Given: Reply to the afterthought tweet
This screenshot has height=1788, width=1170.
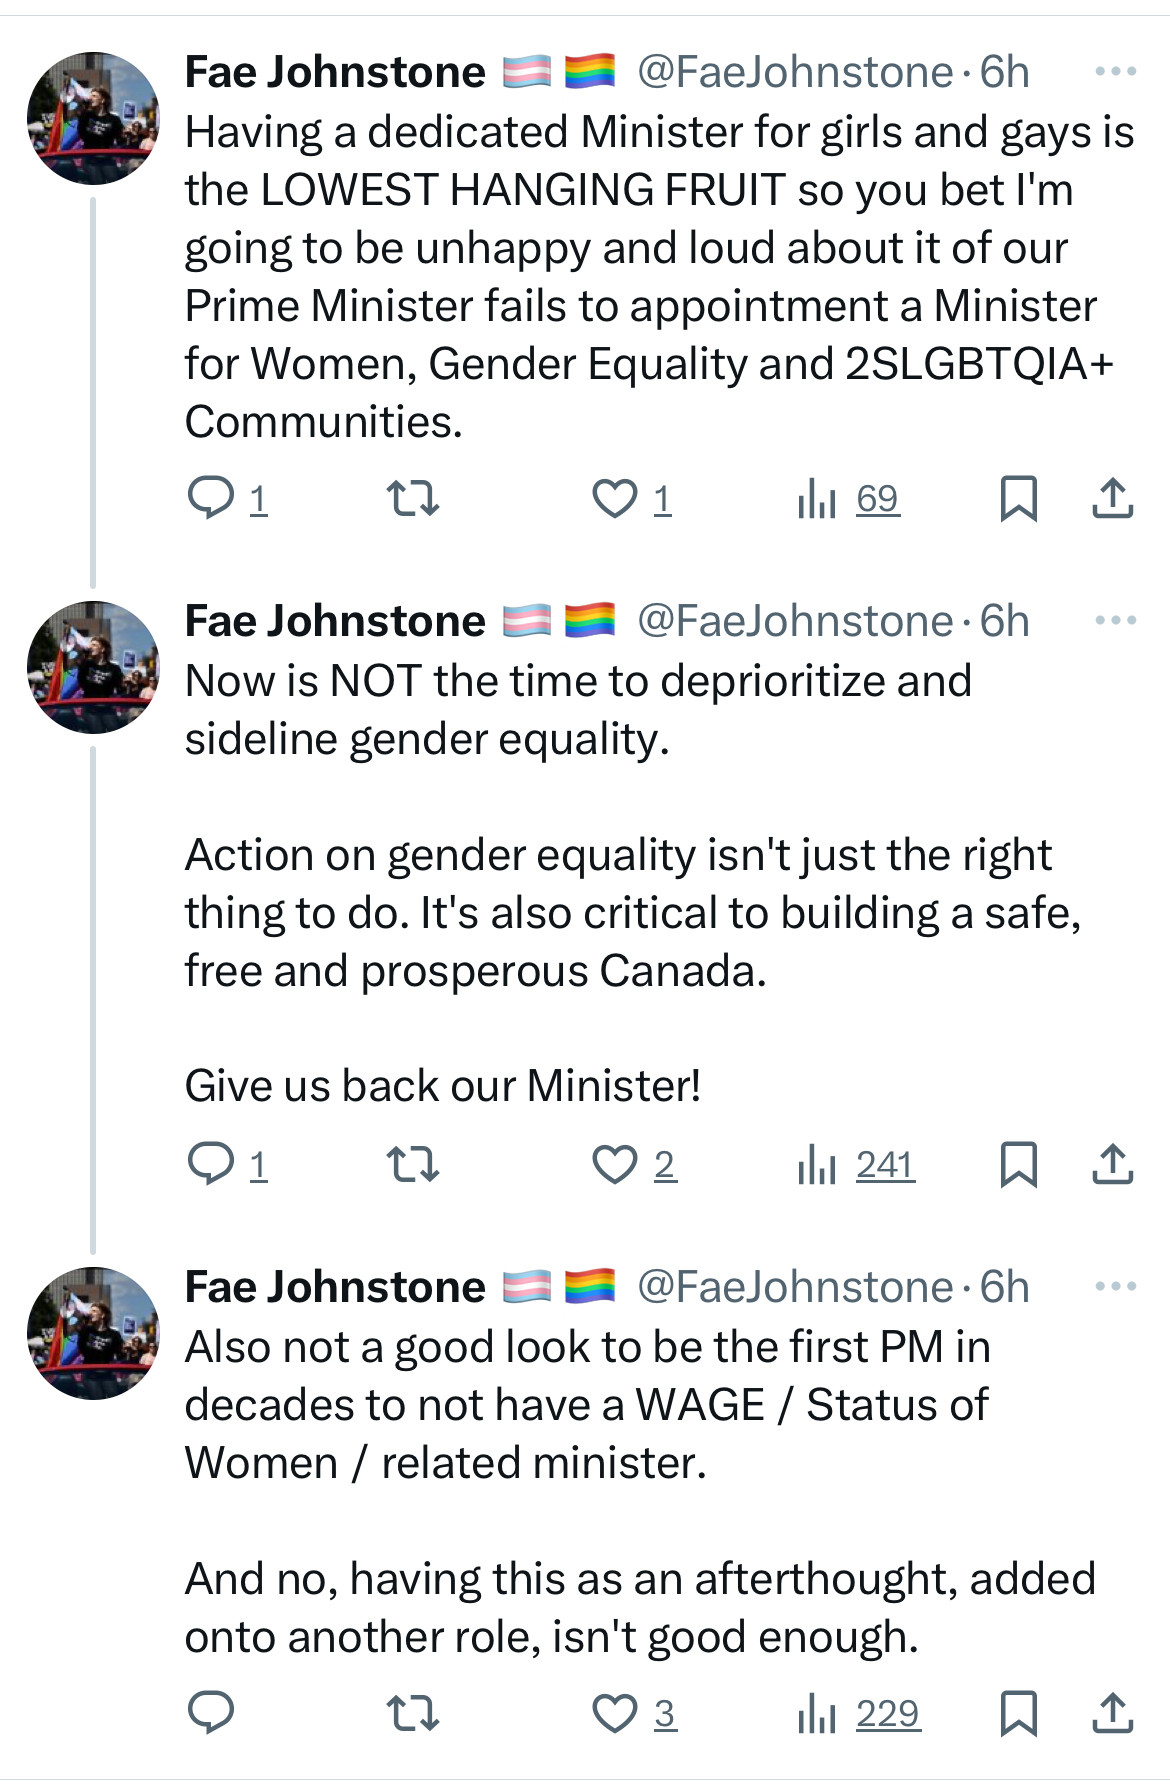Looking at the screenshot, I should tap(211, 1712).
